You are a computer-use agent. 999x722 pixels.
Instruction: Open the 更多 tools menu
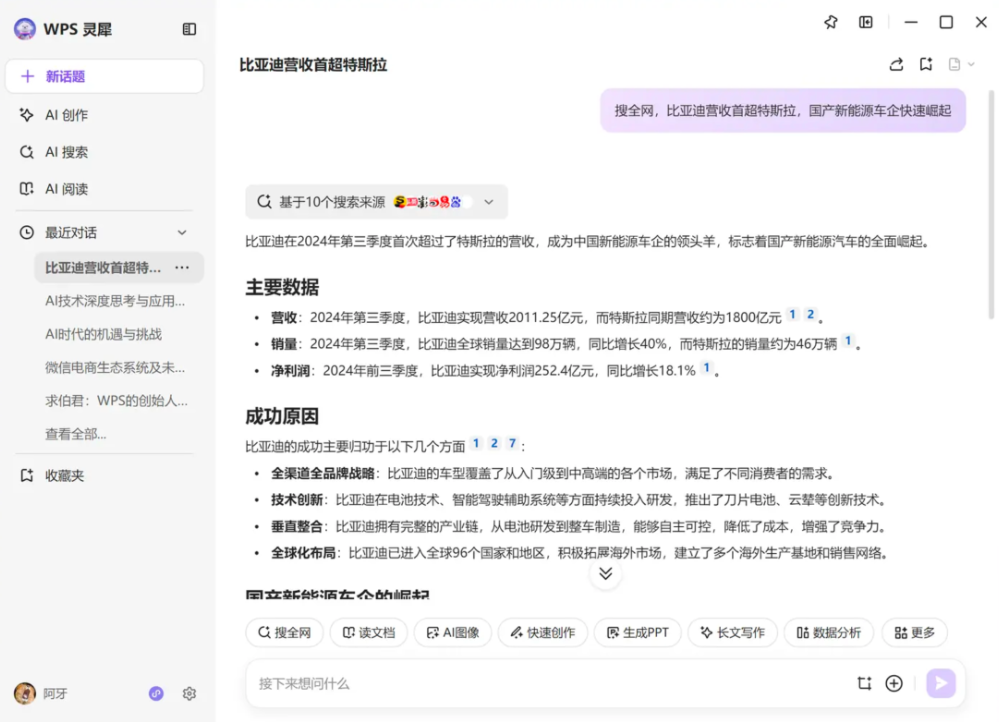(x=914, y=633)
